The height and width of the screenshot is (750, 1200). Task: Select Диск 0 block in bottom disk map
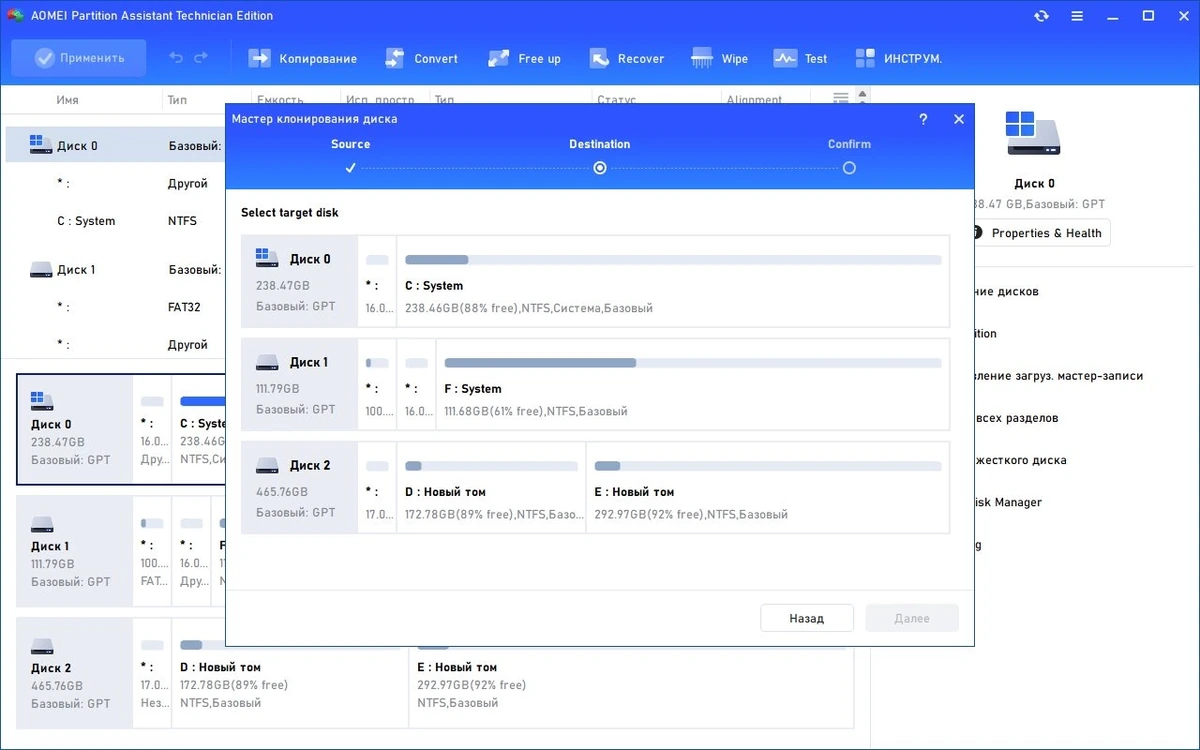75,429
